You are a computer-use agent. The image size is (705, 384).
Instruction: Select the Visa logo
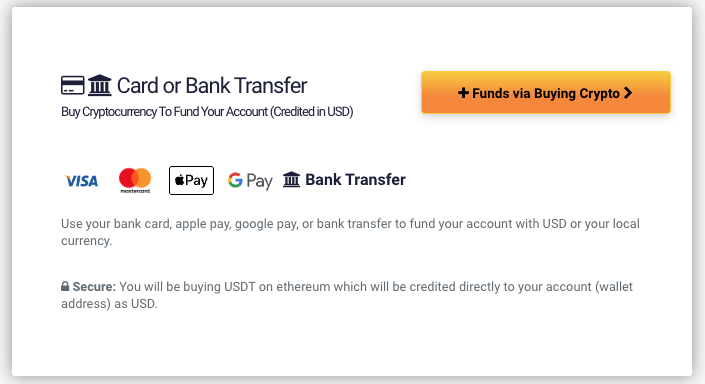pyautogui.click(x=81, y=181)
